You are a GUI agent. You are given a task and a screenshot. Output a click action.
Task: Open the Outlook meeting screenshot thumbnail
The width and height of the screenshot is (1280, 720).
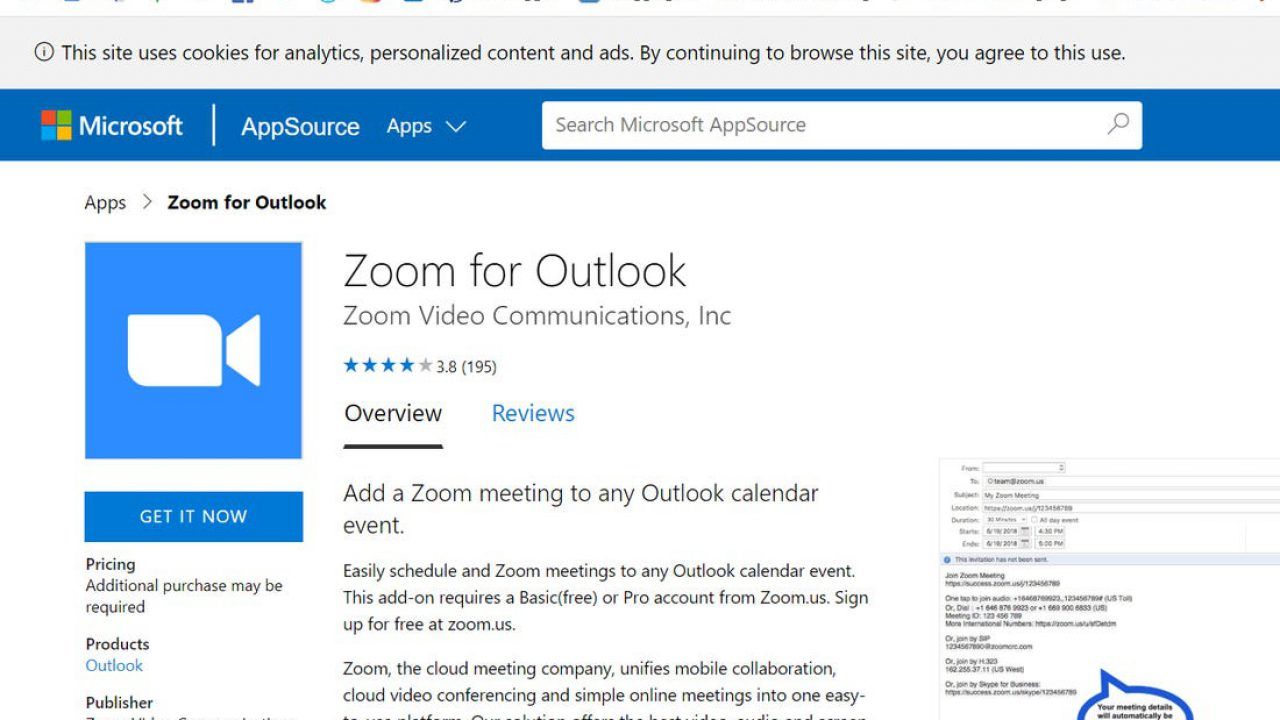pos(1109,589)
